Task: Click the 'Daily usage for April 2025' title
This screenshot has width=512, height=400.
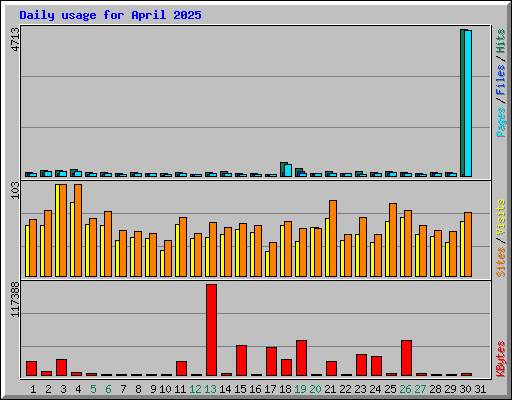Action: pyautogui.click(x=110, y=15)
